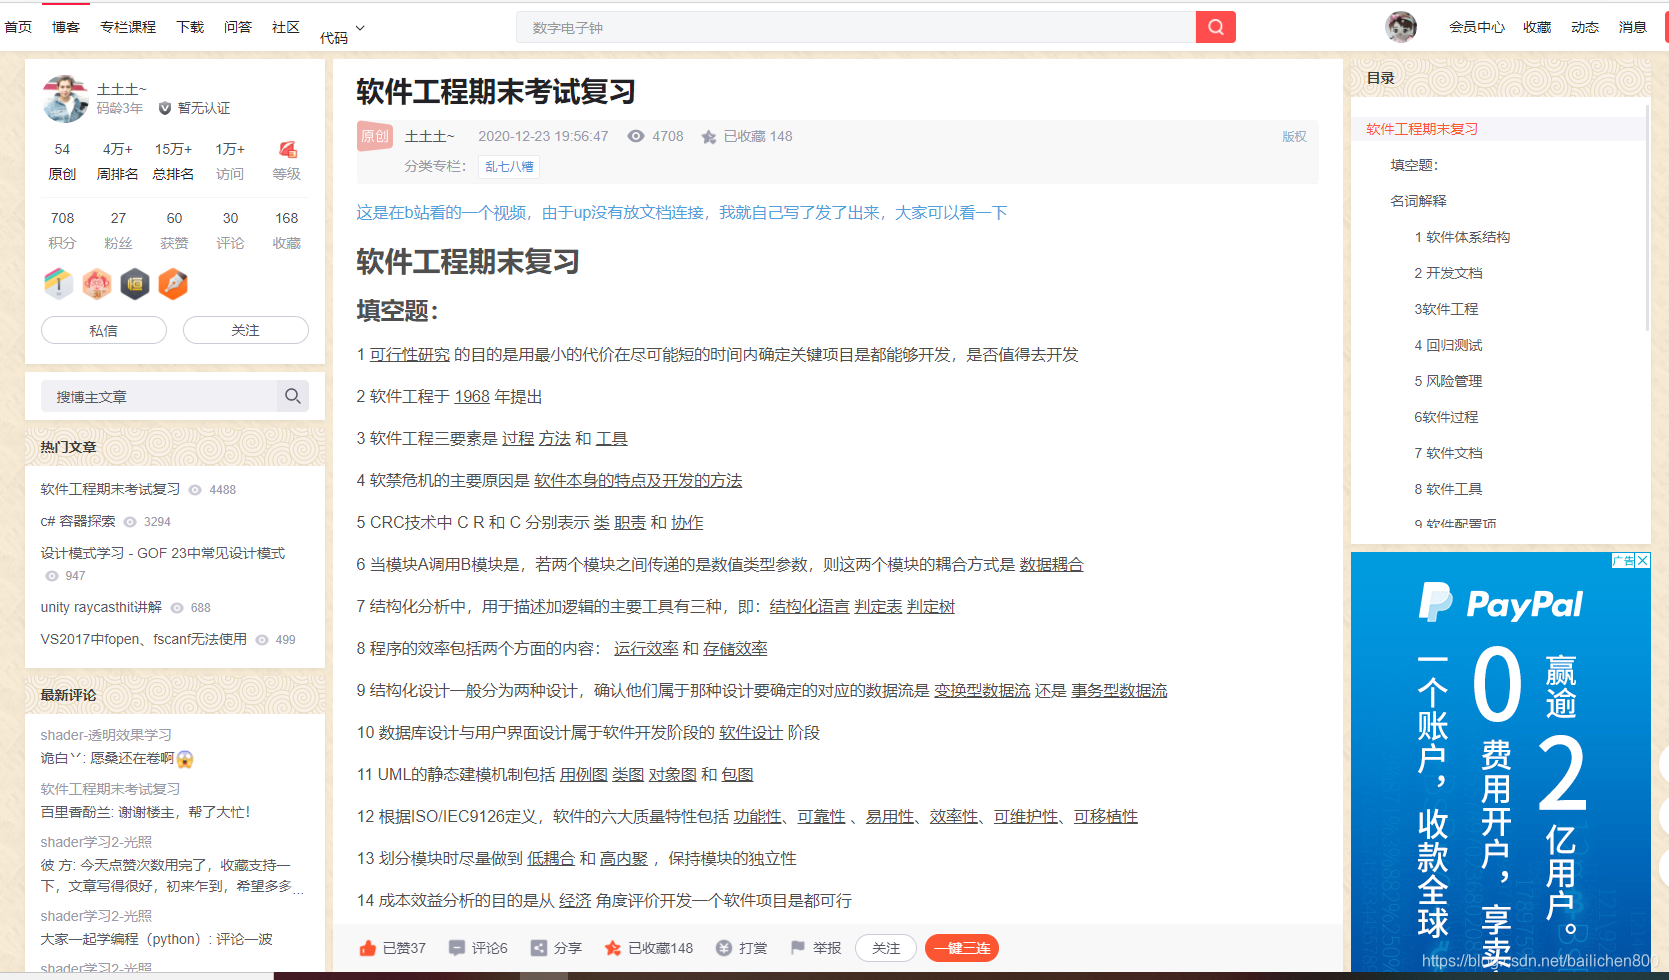Open the 可行性研究 link in the article
The height and width of the screenshot is (980, 1669).
409,354
